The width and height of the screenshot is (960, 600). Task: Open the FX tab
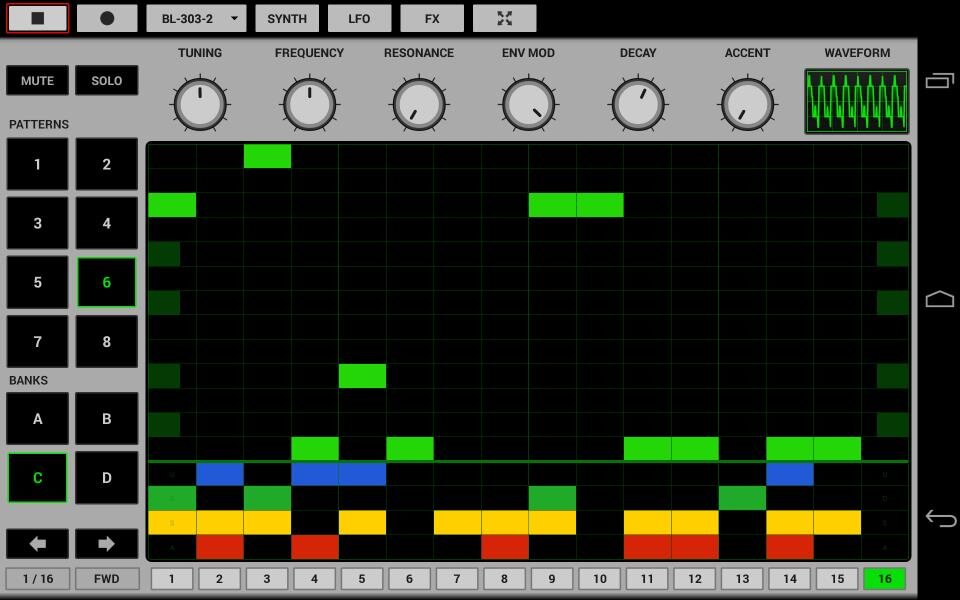[x=432, y=18]
